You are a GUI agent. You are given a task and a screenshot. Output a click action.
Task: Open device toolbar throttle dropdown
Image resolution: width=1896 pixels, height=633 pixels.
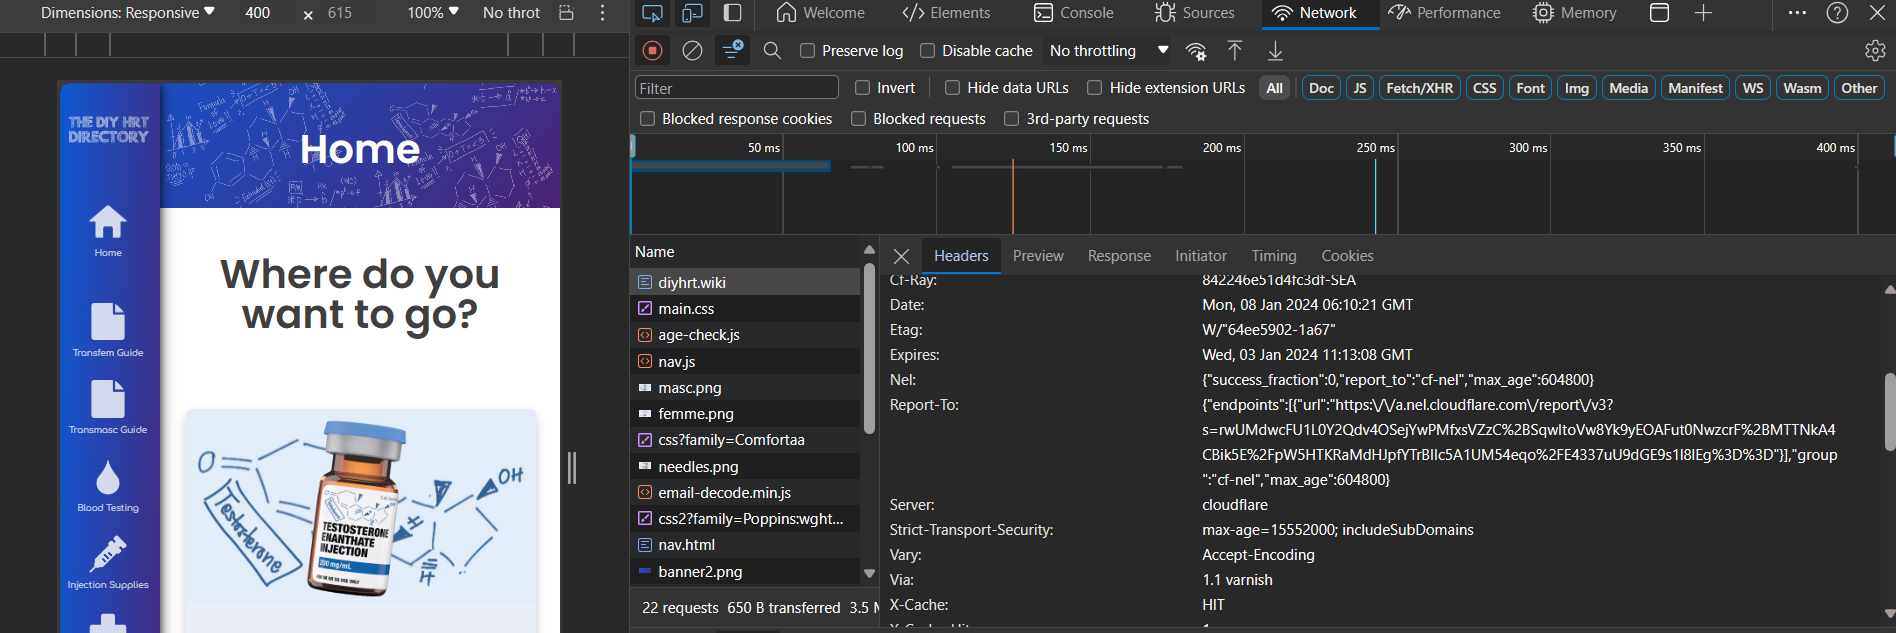(x=511, y=13)
